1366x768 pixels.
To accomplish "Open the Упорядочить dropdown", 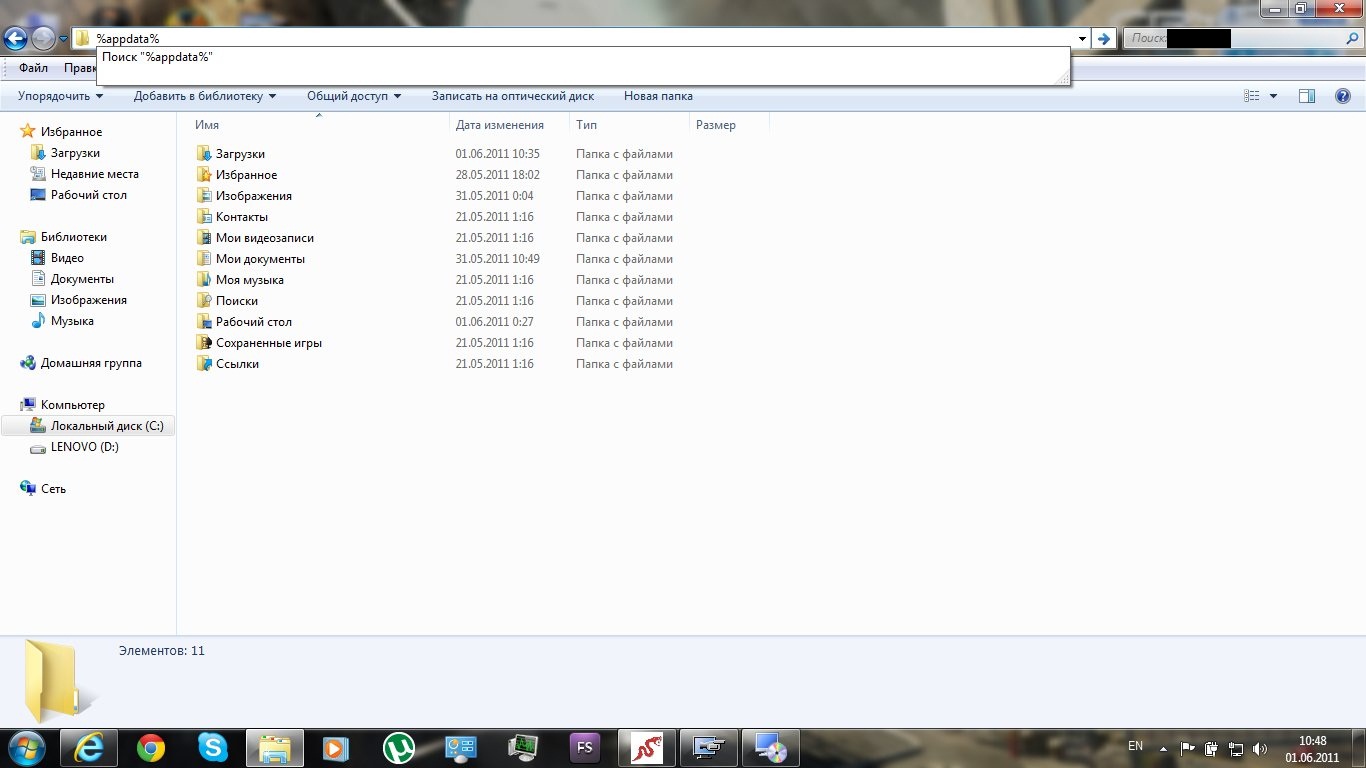I will click(60, 96).
